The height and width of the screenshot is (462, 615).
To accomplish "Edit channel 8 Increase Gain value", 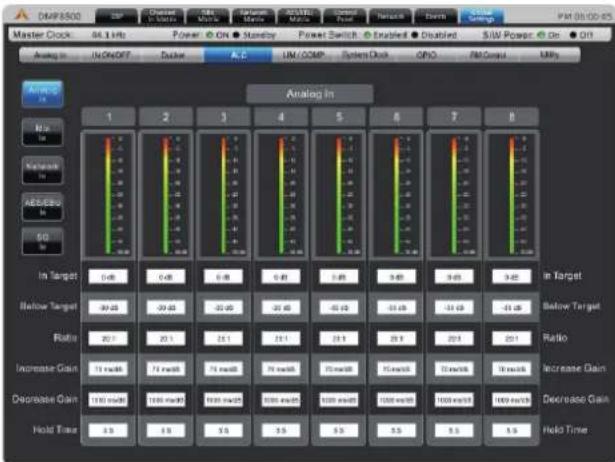I will pos(512,369).
